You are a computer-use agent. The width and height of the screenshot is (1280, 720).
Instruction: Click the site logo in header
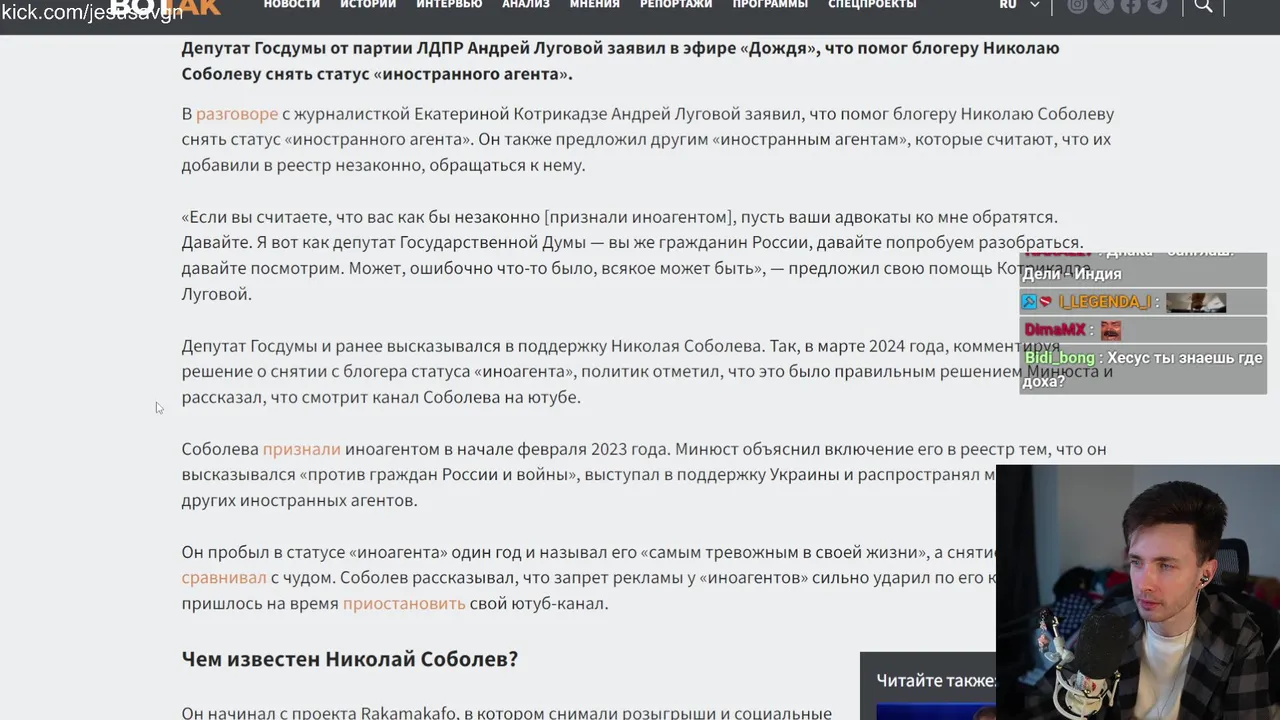tap(165, 7)
